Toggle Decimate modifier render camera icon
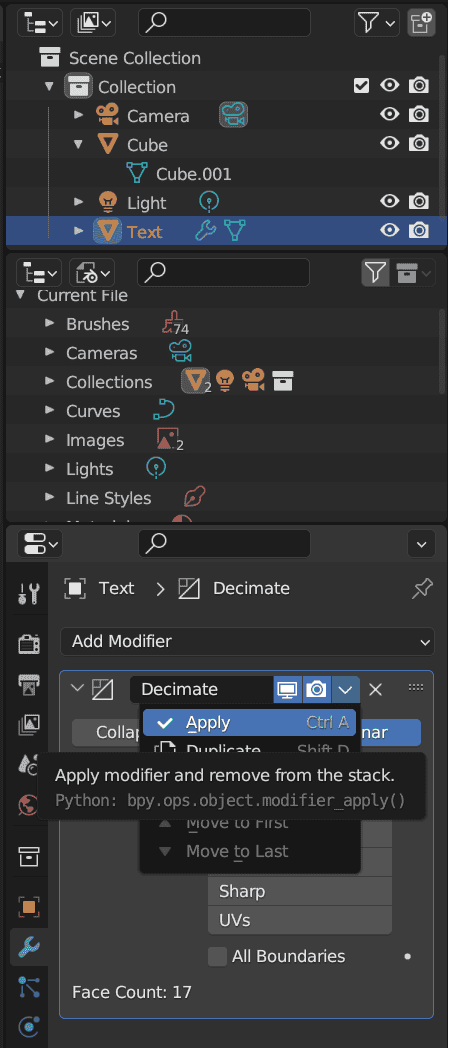 (316, 689)
